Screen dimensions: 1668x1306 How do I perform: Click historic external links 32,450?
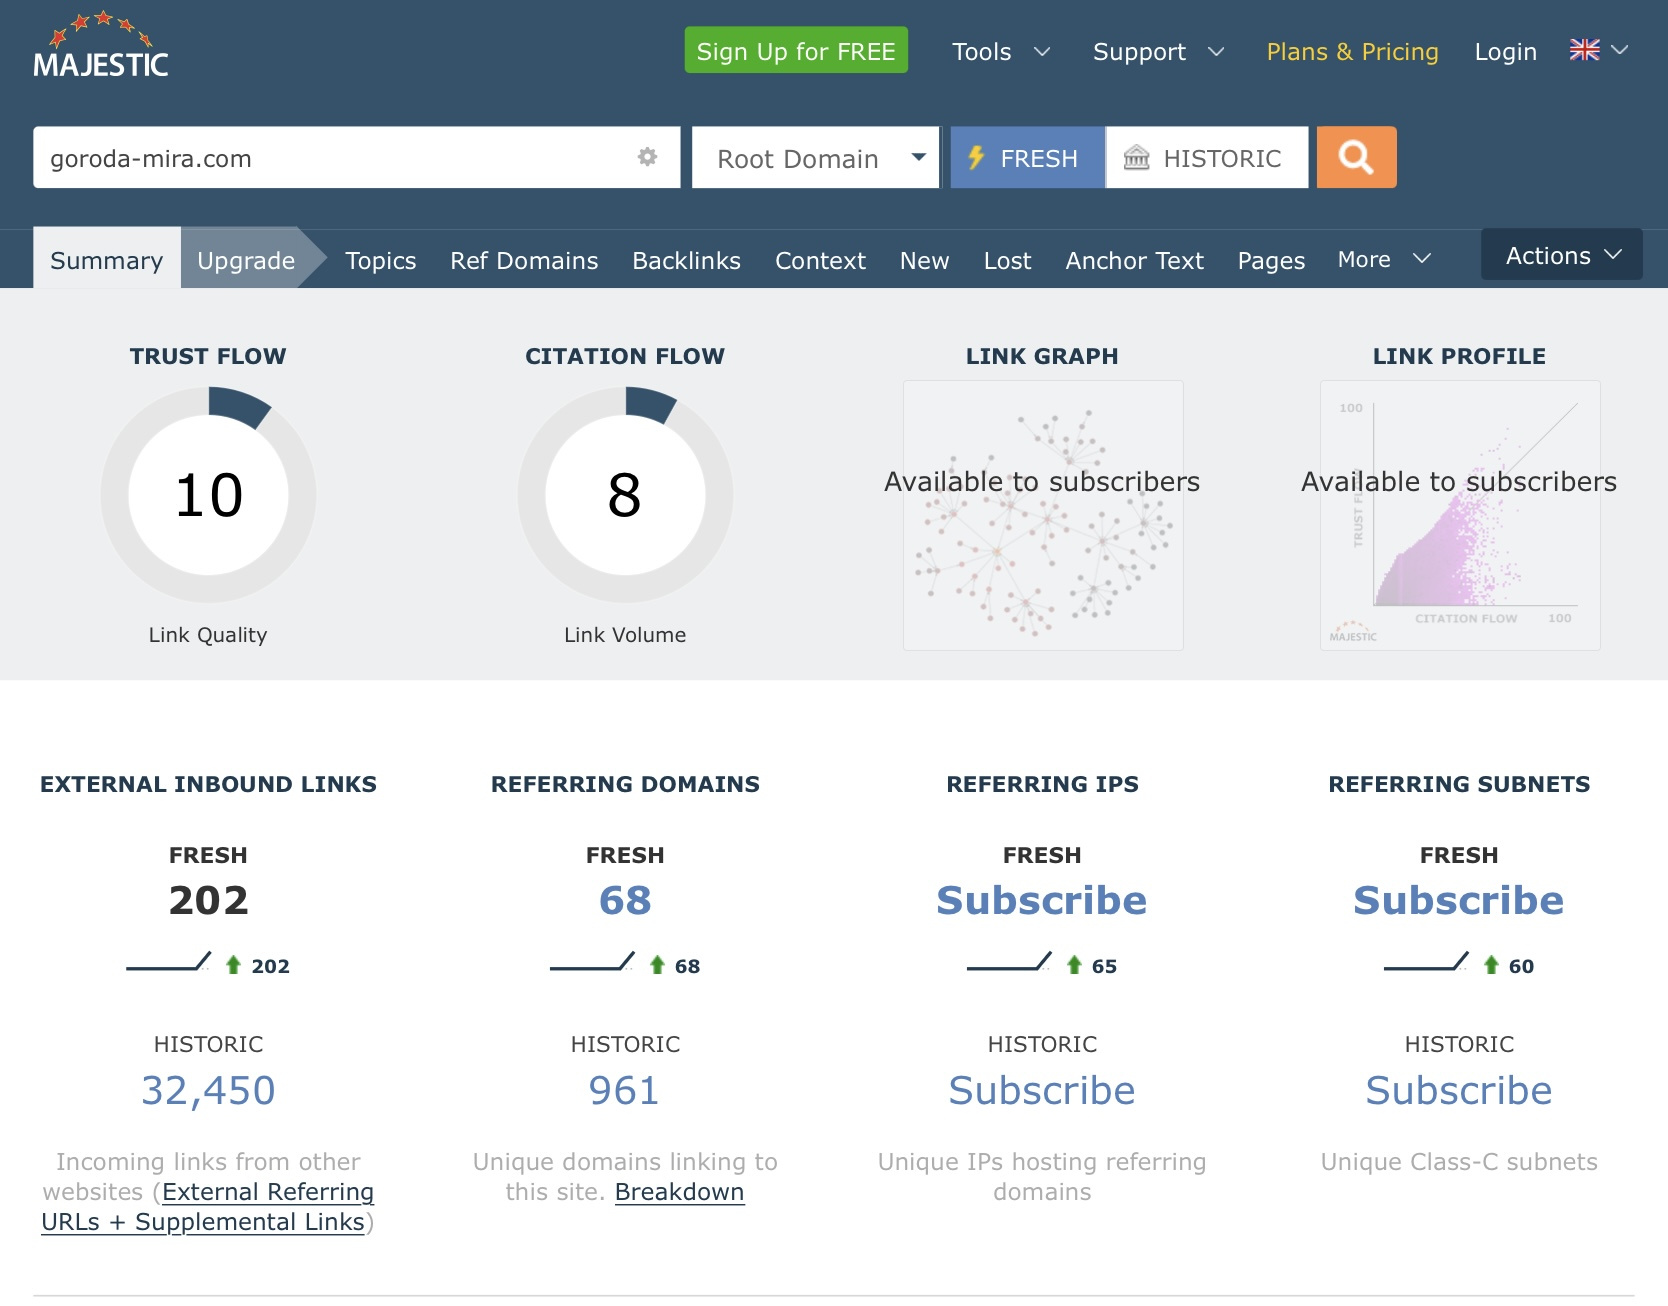click(x=208, y=1090)
